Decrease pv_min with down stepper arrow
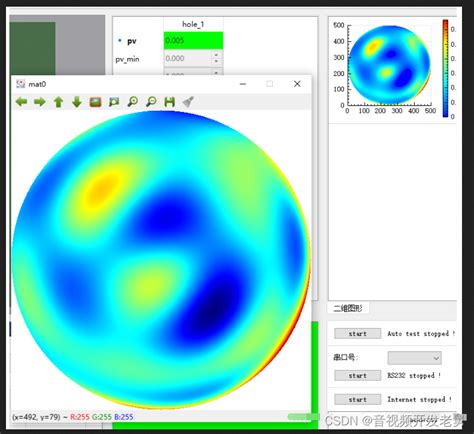Screen dimensions: 474x434 (x=216, y=61)
